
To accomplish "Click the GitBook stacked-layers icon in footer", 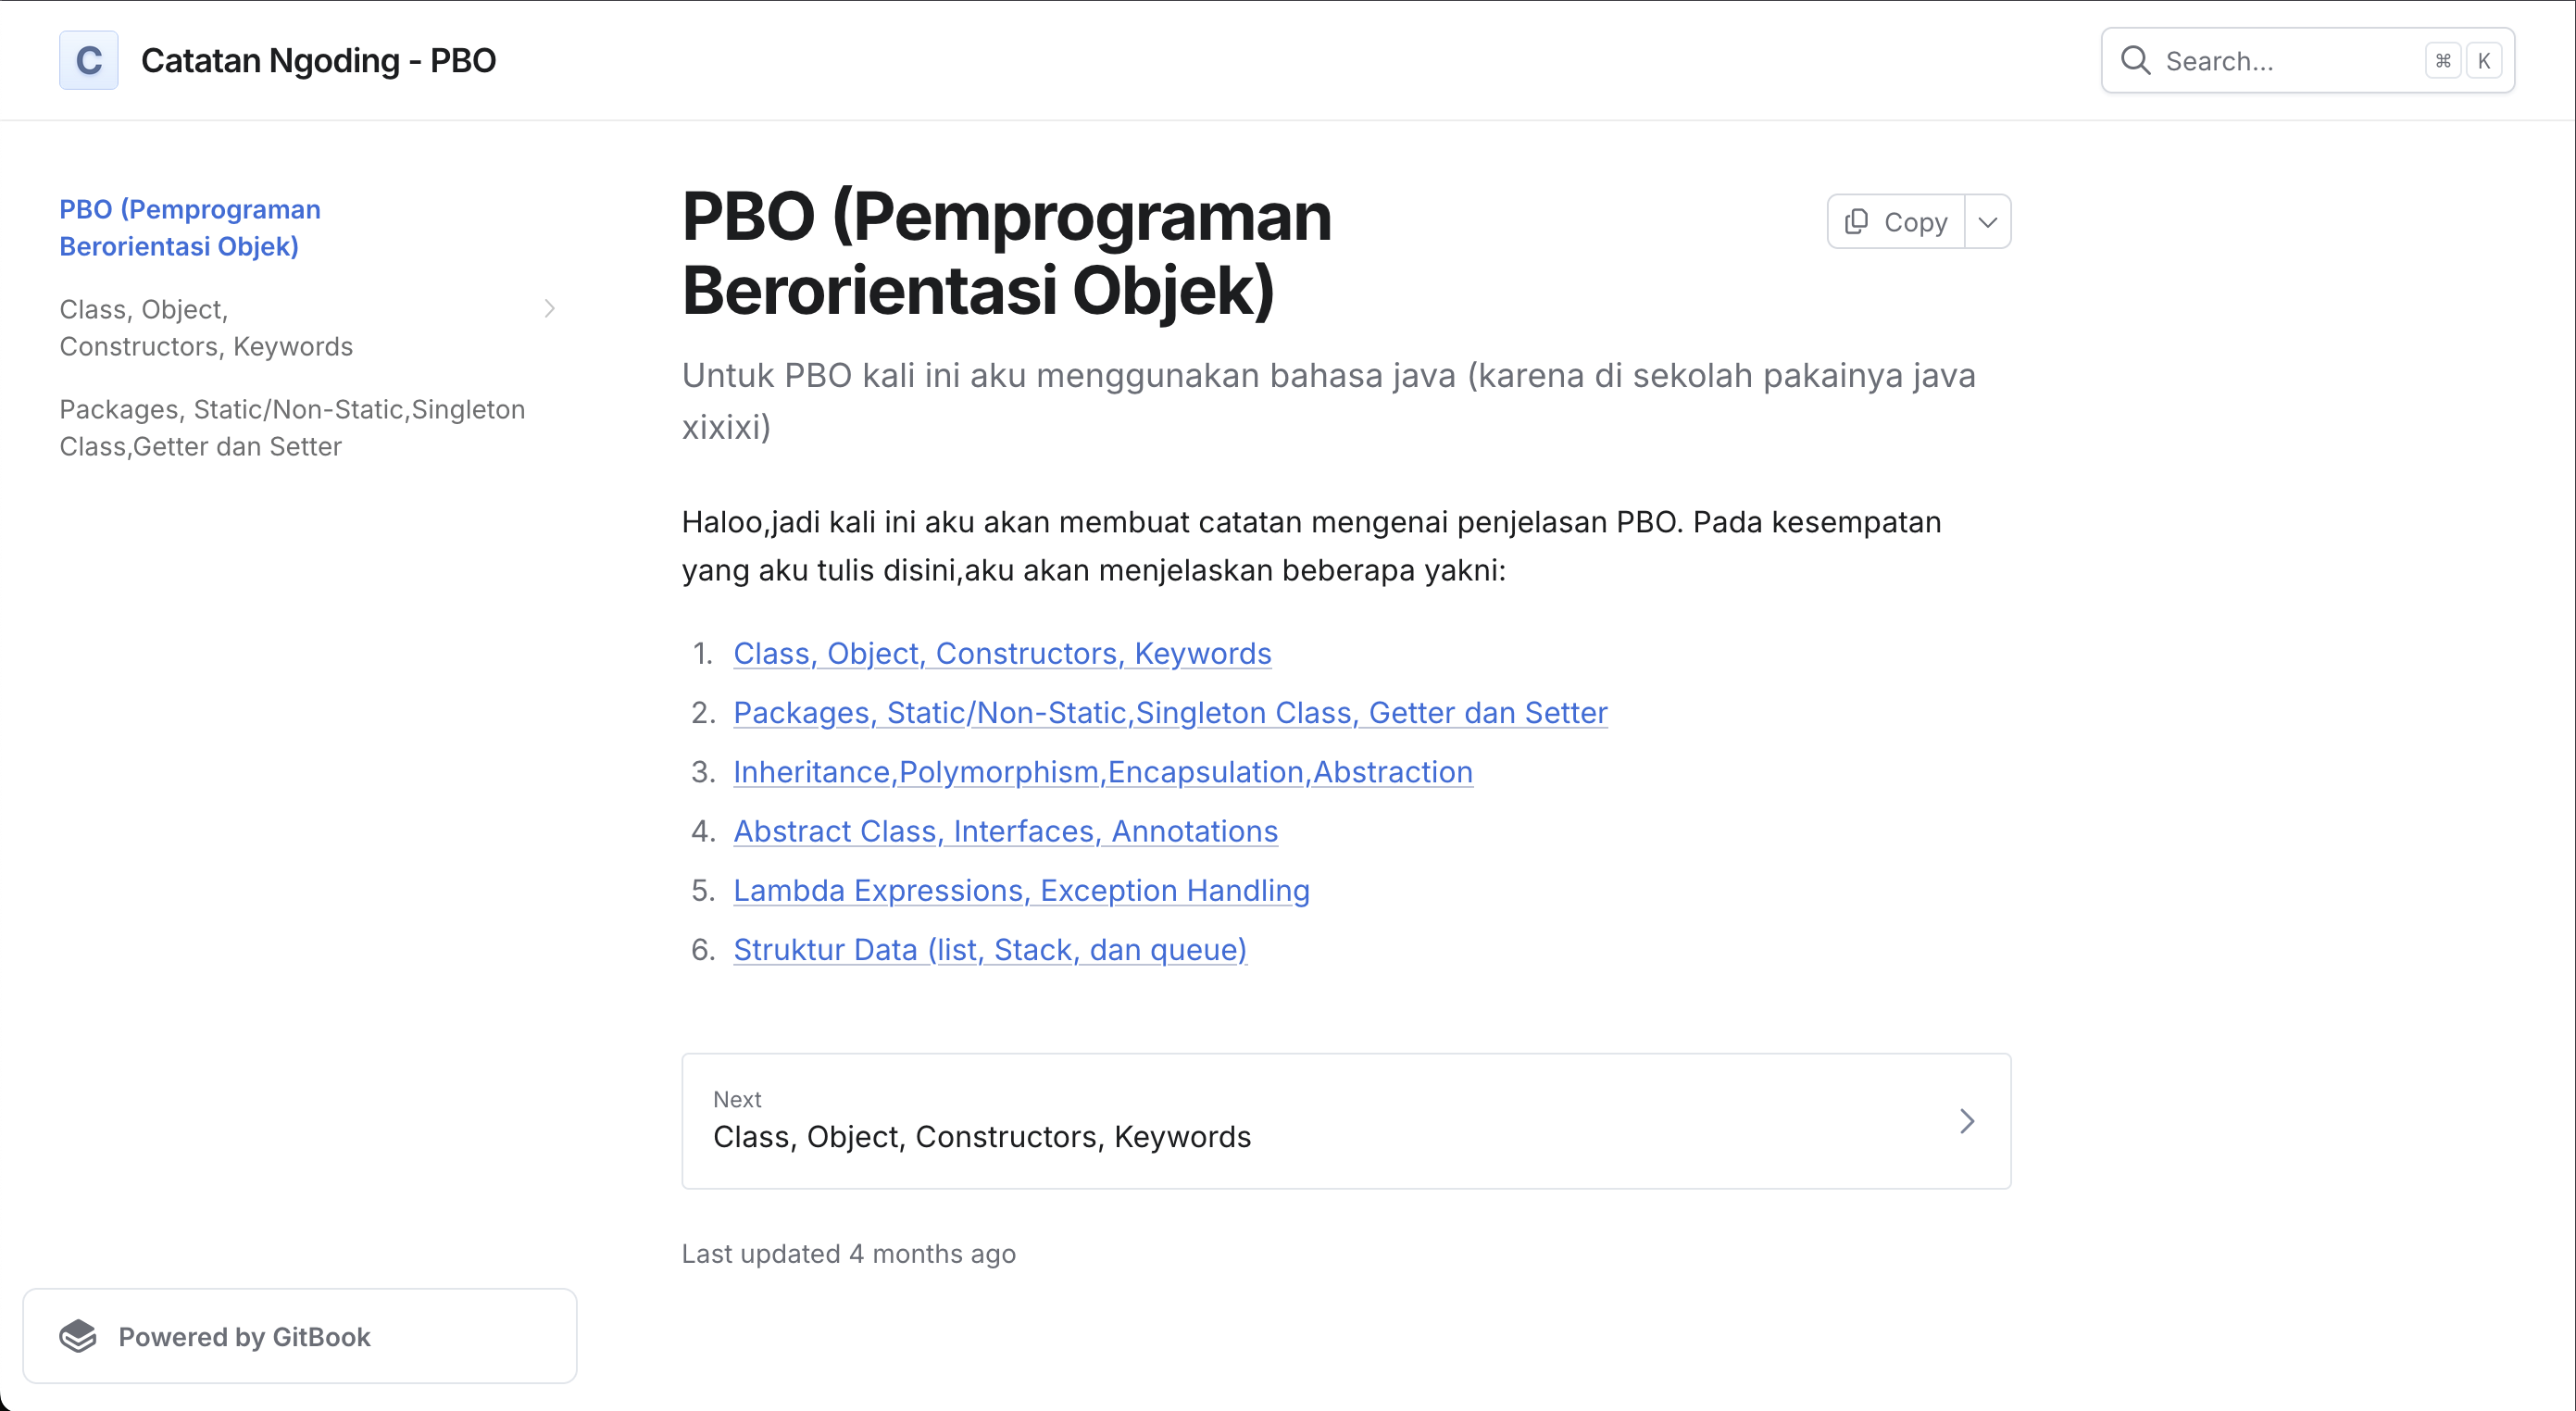I will point(81,1336).
